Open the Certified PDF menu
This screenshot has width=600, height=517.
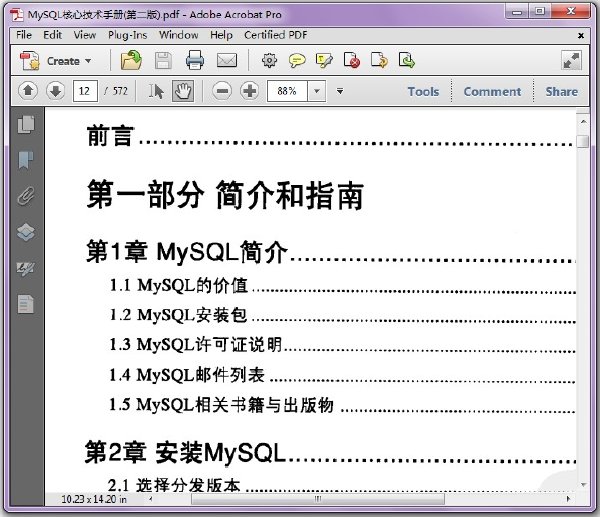coord(276,35)
